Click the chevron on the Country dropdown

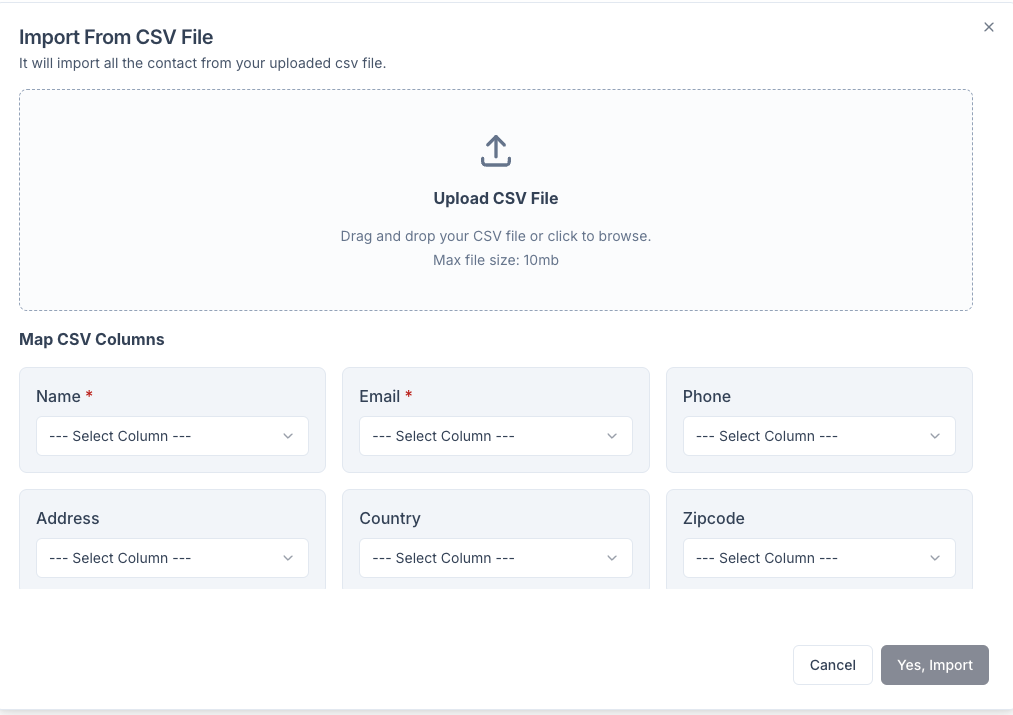tap(611, 558)
